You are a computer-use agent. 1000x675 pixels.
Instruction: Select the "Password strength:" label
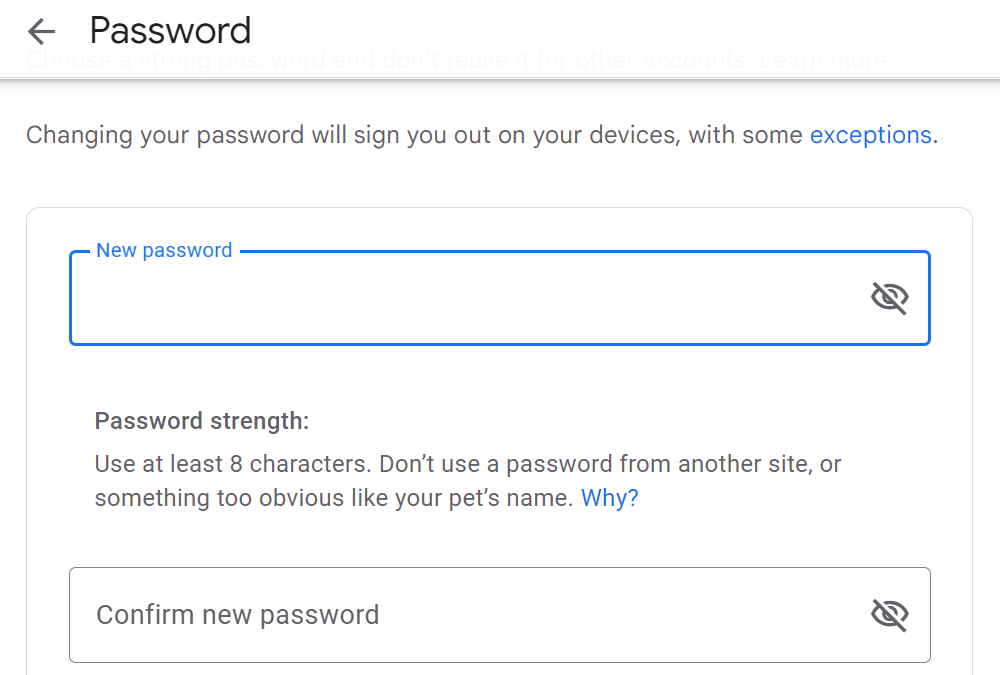202,421
